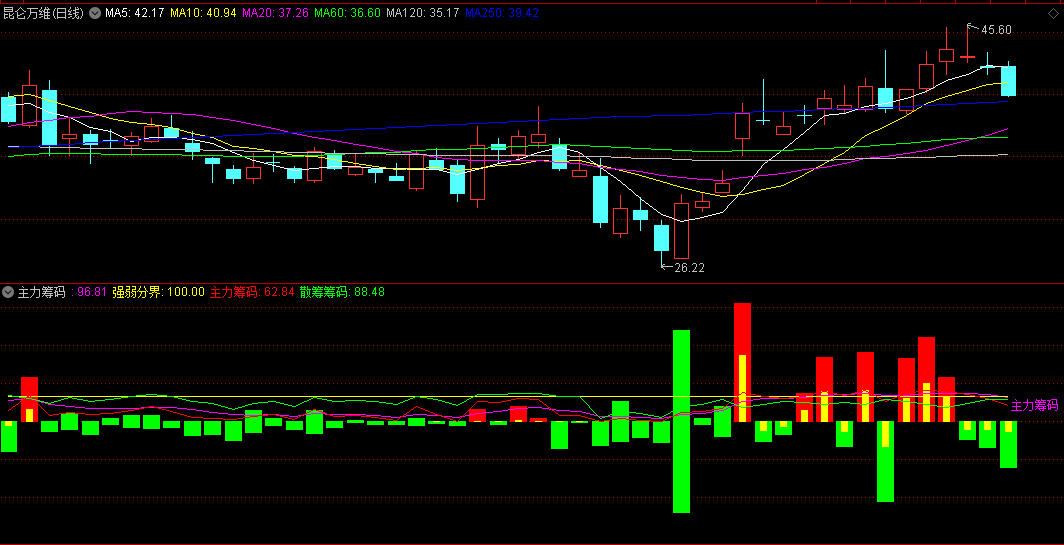Select the 昆仑万维(日线) chart title
This screenshot has height=545, width=1064.
43,13
